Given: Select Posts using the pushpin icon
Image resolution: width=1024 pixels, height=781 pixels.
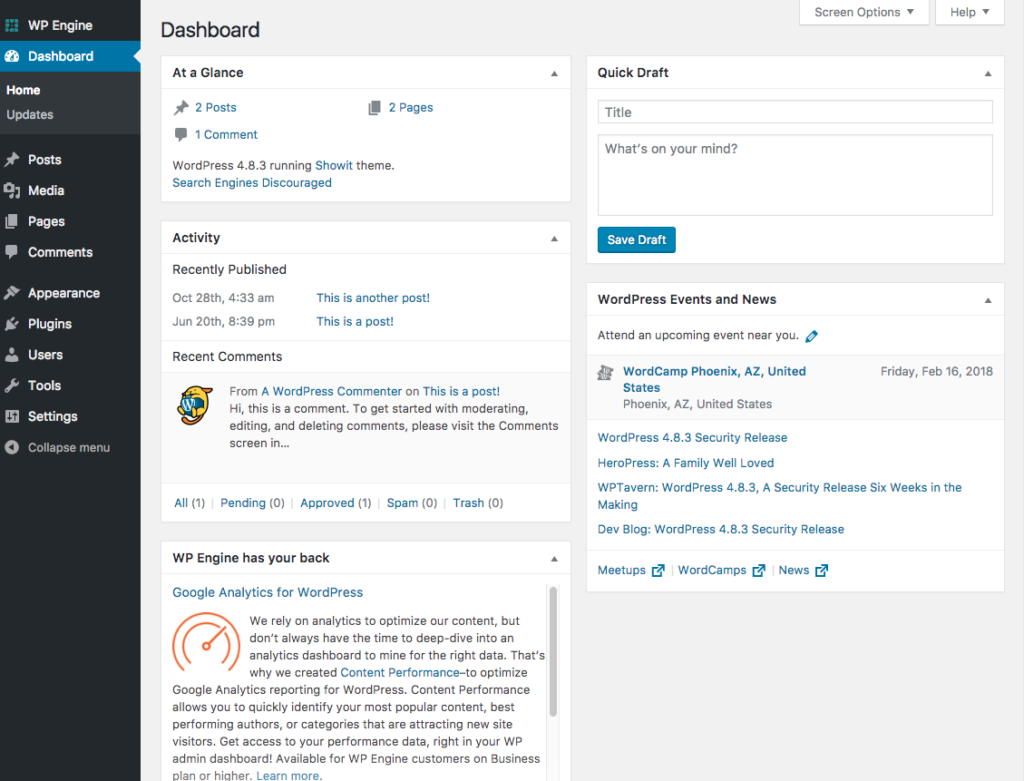Looking at the screenshot, I should (x=14, y=159).
